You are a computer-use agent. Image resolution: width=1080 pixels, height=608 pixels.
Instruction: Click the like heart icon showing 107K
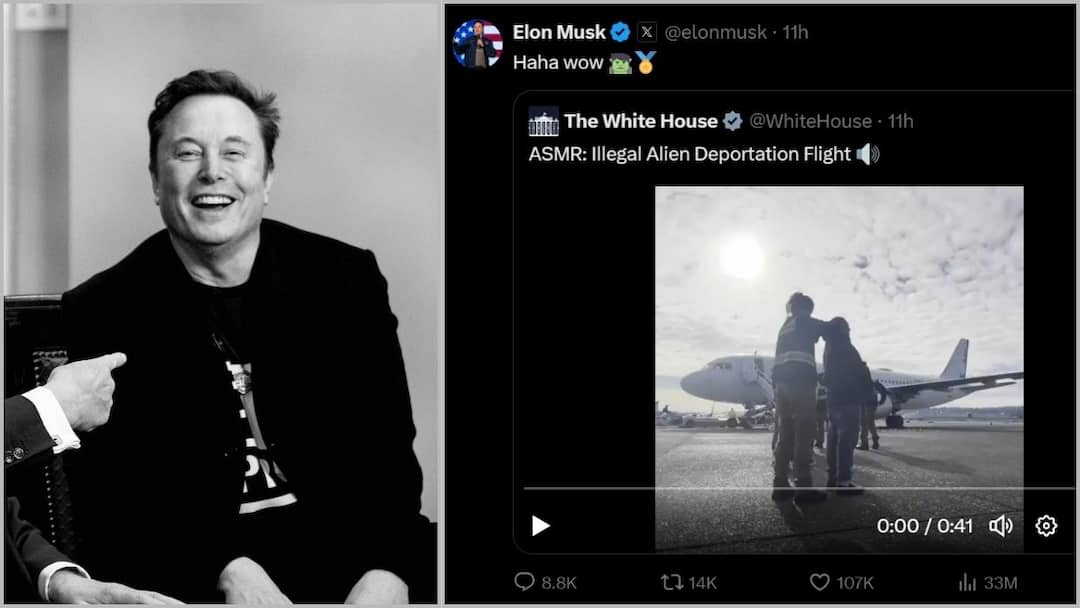click(820, 582)
